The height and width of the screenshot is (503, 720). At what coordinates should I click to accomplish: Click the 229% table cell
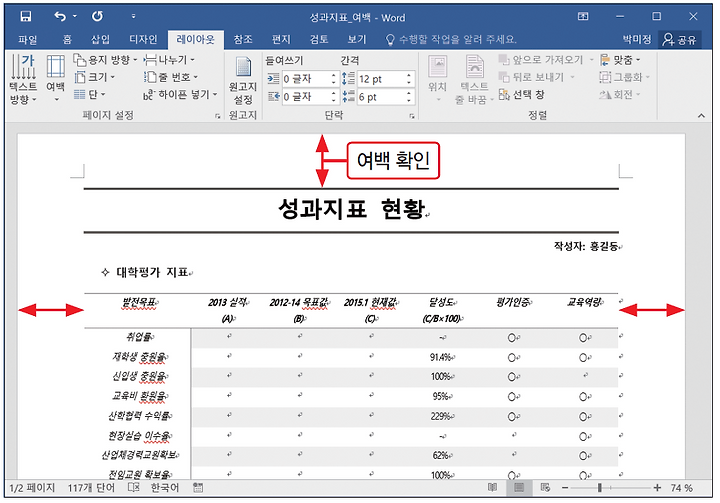(x=441, y=416)
